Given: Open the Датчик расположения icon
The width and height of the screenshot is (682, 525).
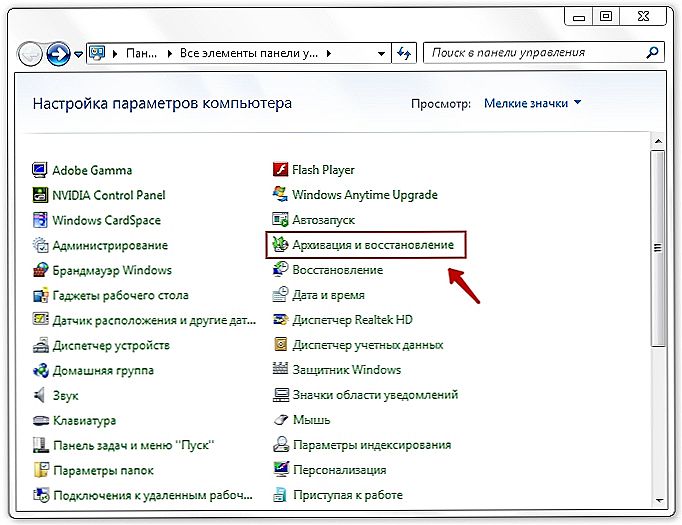Looking at the screenshot, I should [x=40, y=320].
